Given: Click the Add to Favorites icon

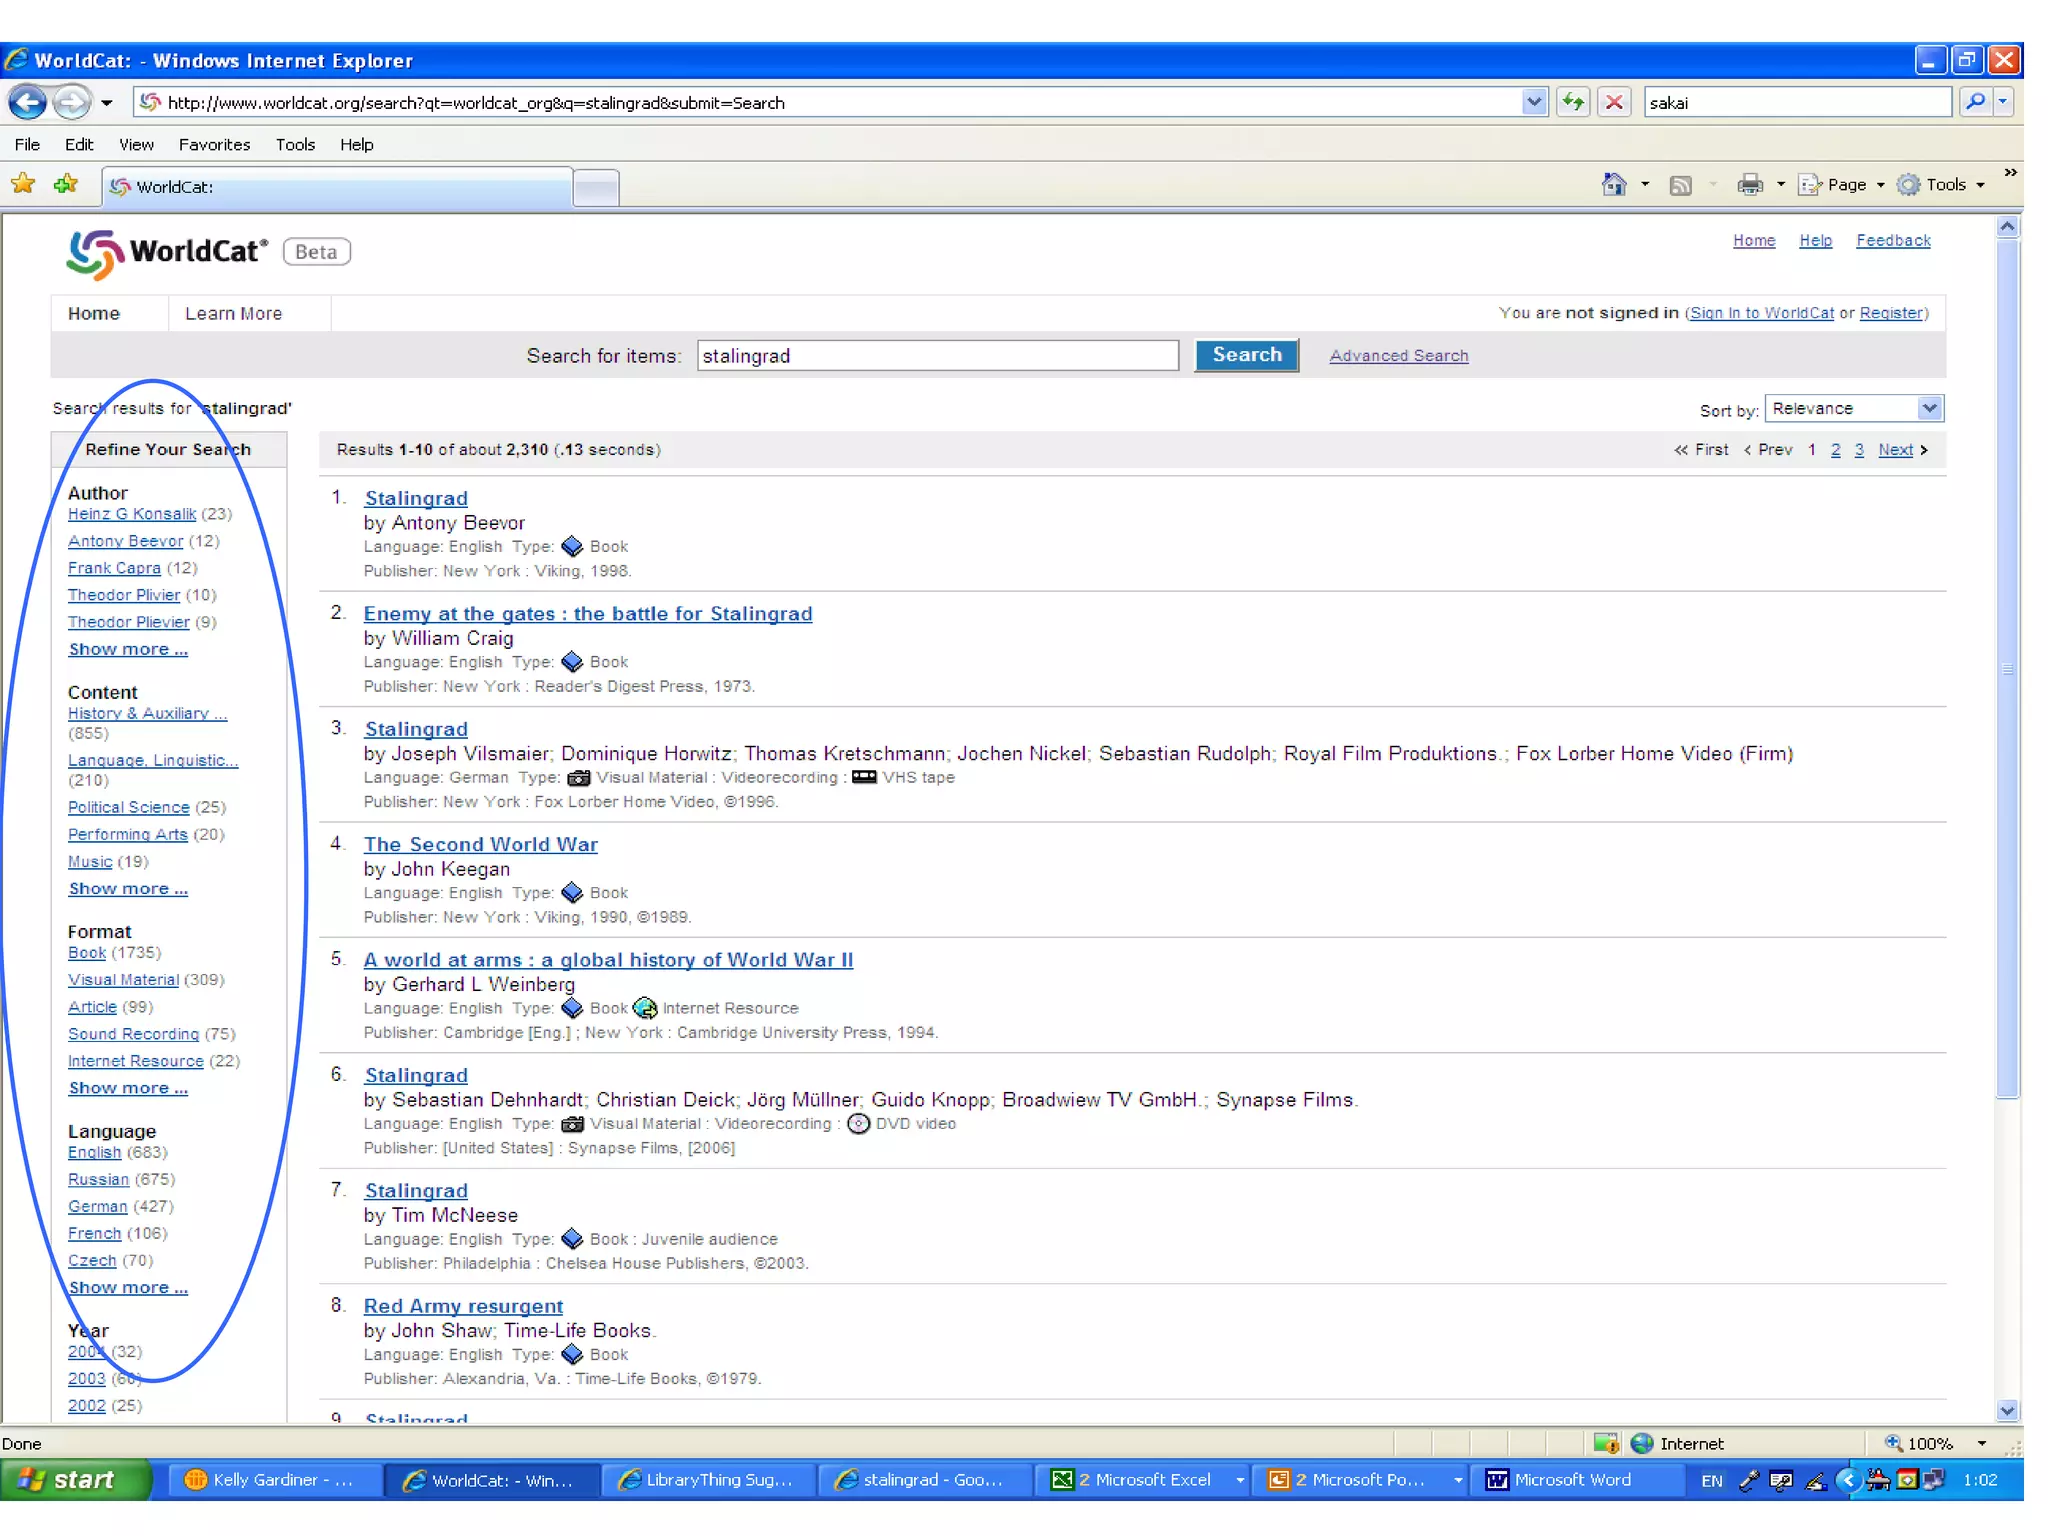Looking at the screenshot, I should 66,184.
